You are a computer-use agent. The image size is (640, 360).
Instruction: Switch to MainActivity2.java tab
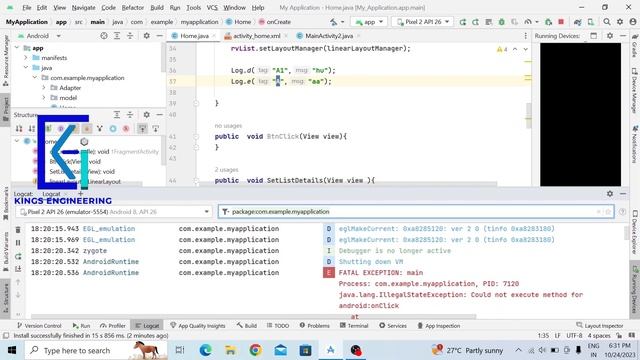[x=329, y=36]
